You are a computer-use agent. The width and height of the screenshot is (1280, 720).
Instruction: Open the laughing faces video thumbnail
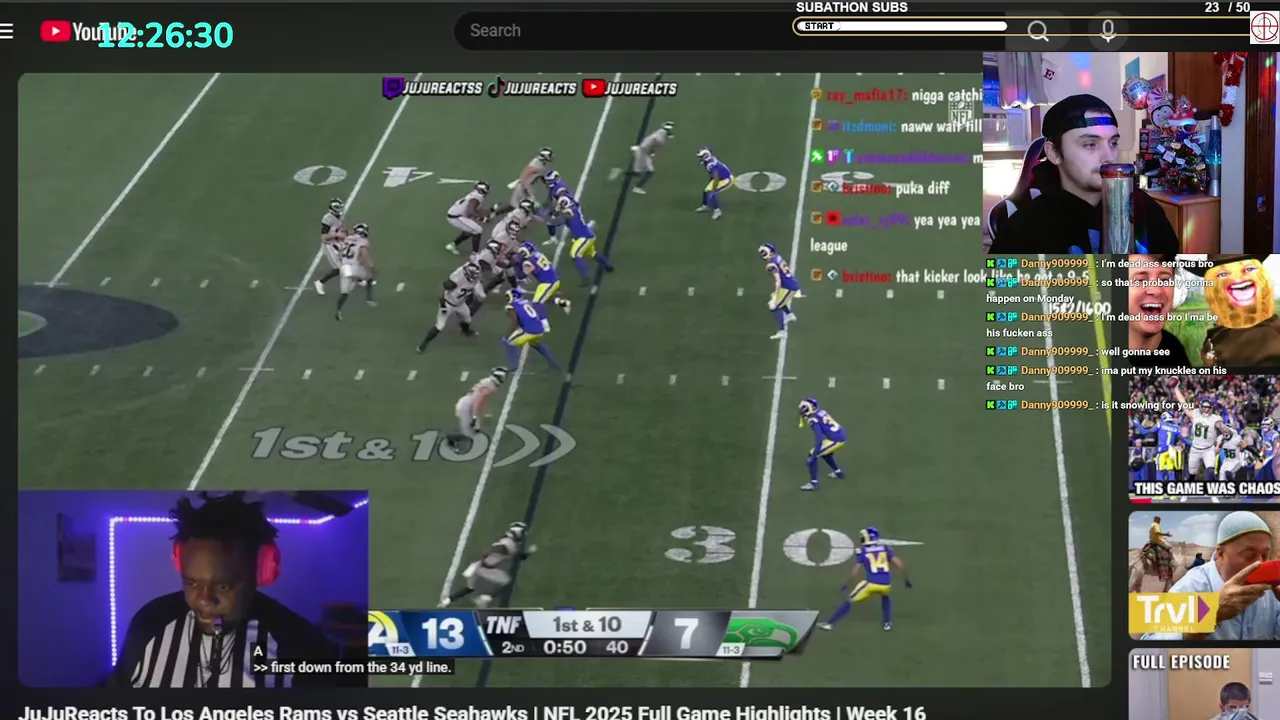(1204, 310)
